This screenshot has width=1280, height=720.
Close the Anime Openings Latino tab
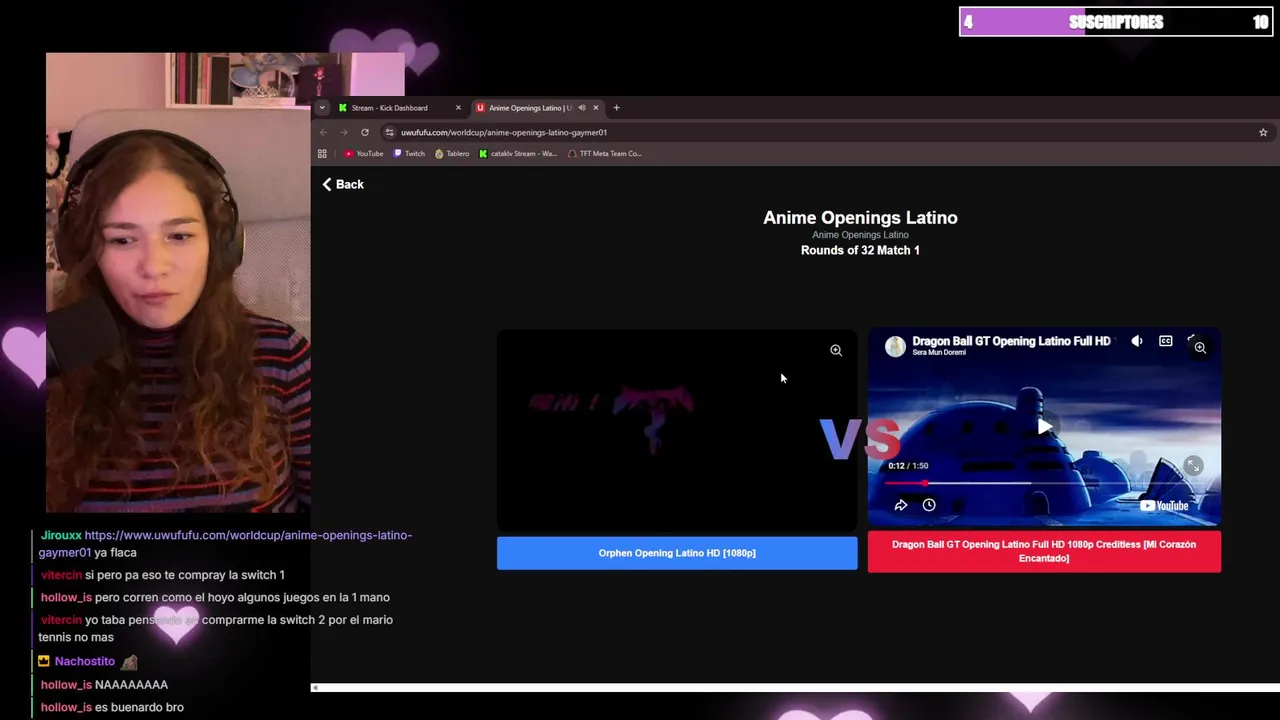[596, 108]
